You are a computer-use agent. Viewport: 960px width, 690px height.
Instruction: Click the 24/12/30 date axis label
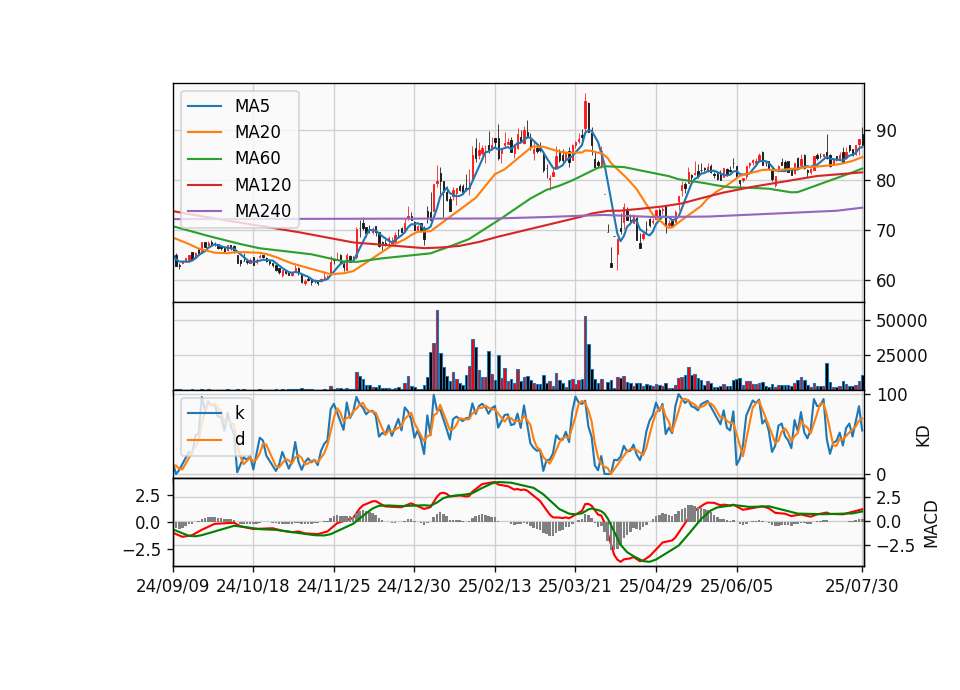[414, 586]
